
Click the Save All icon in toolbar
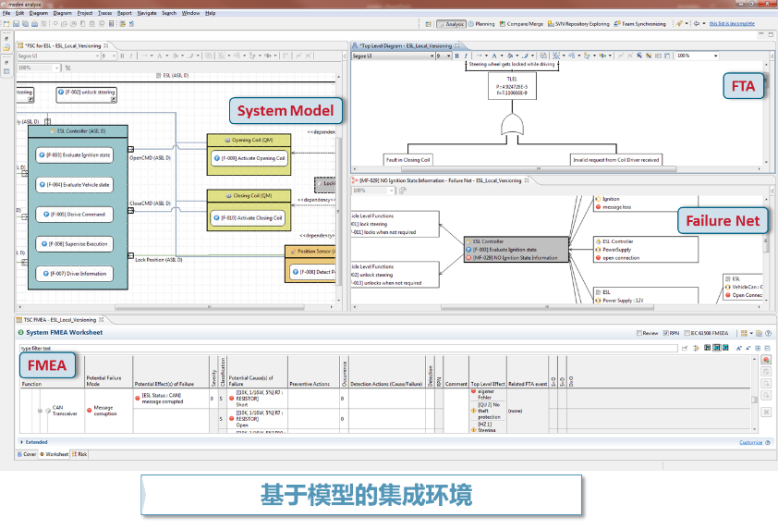pos(25,23)
